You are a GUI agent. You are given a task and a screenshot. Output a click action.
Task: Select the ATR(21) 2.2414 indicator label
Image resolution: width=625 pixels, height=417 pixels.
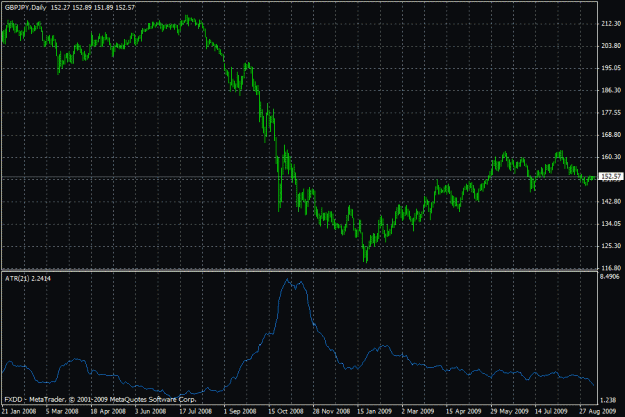coord(28,279)
